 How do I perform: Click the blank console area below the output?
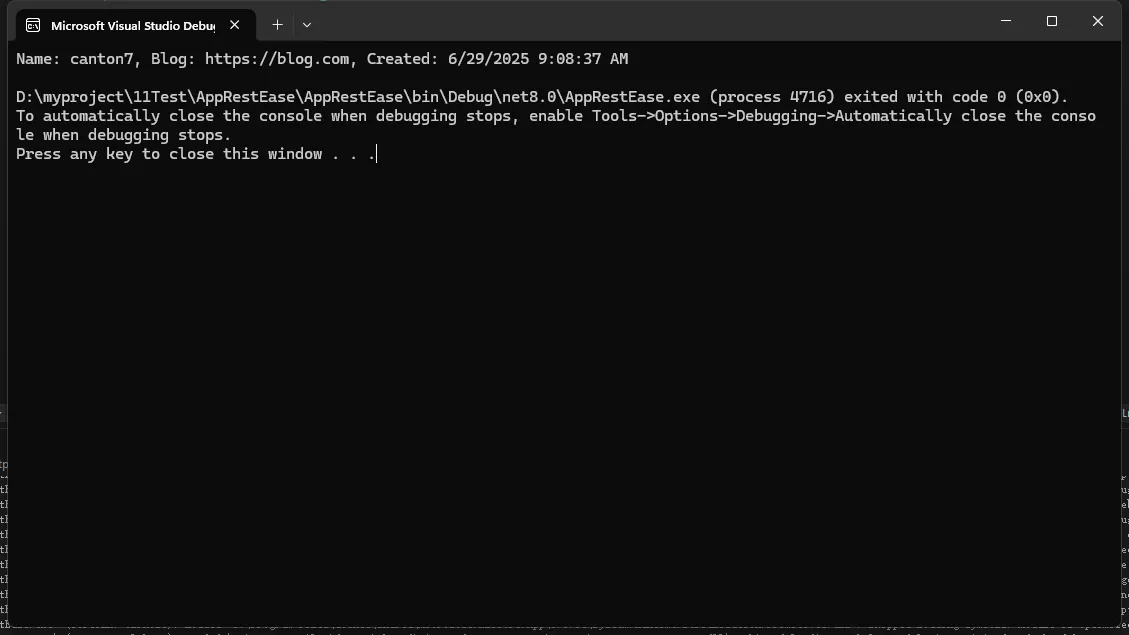click(x=564, y=389)
